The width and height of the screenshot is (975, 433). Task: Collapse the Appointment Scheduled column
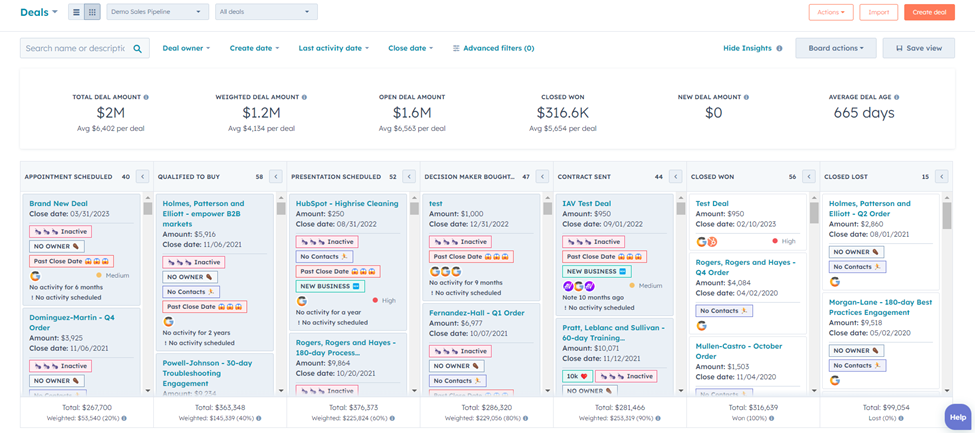click(x=142, y=177)
